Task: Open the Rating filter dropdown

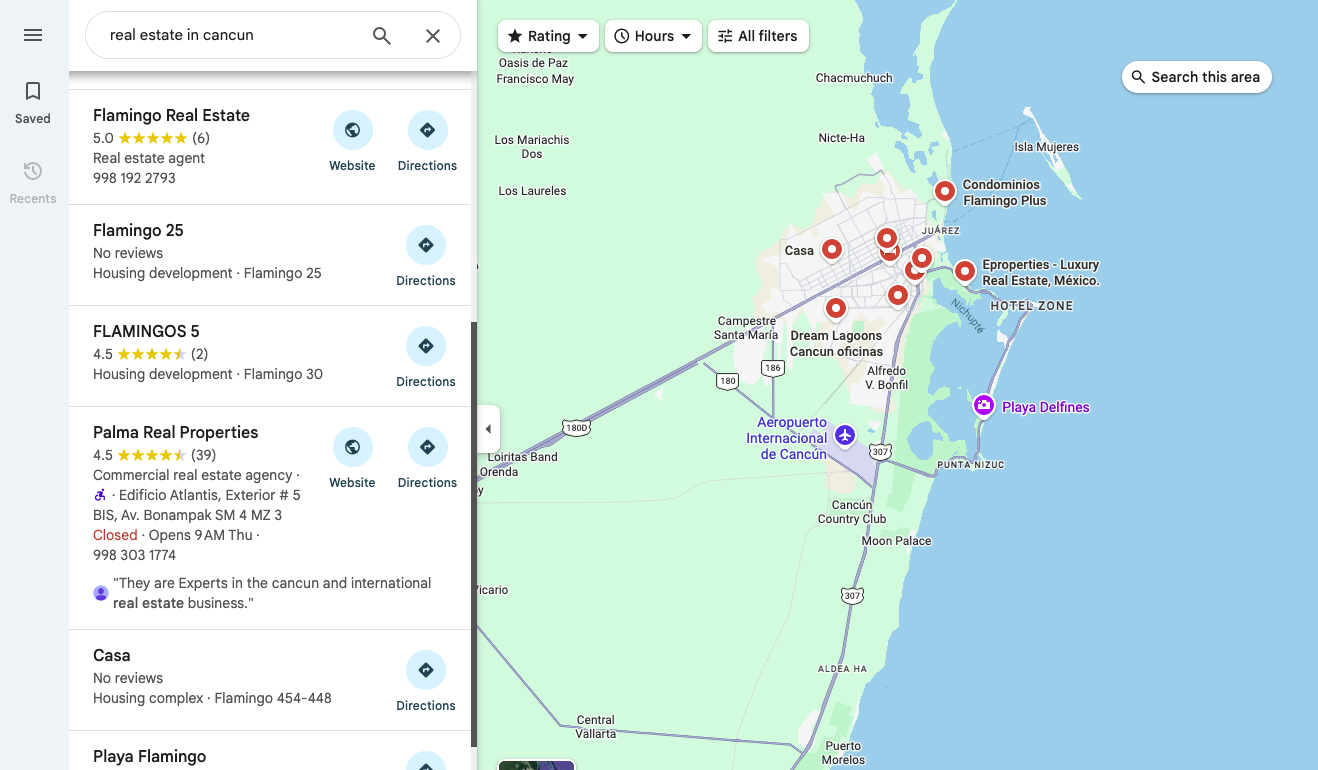Action: [547, 35]
